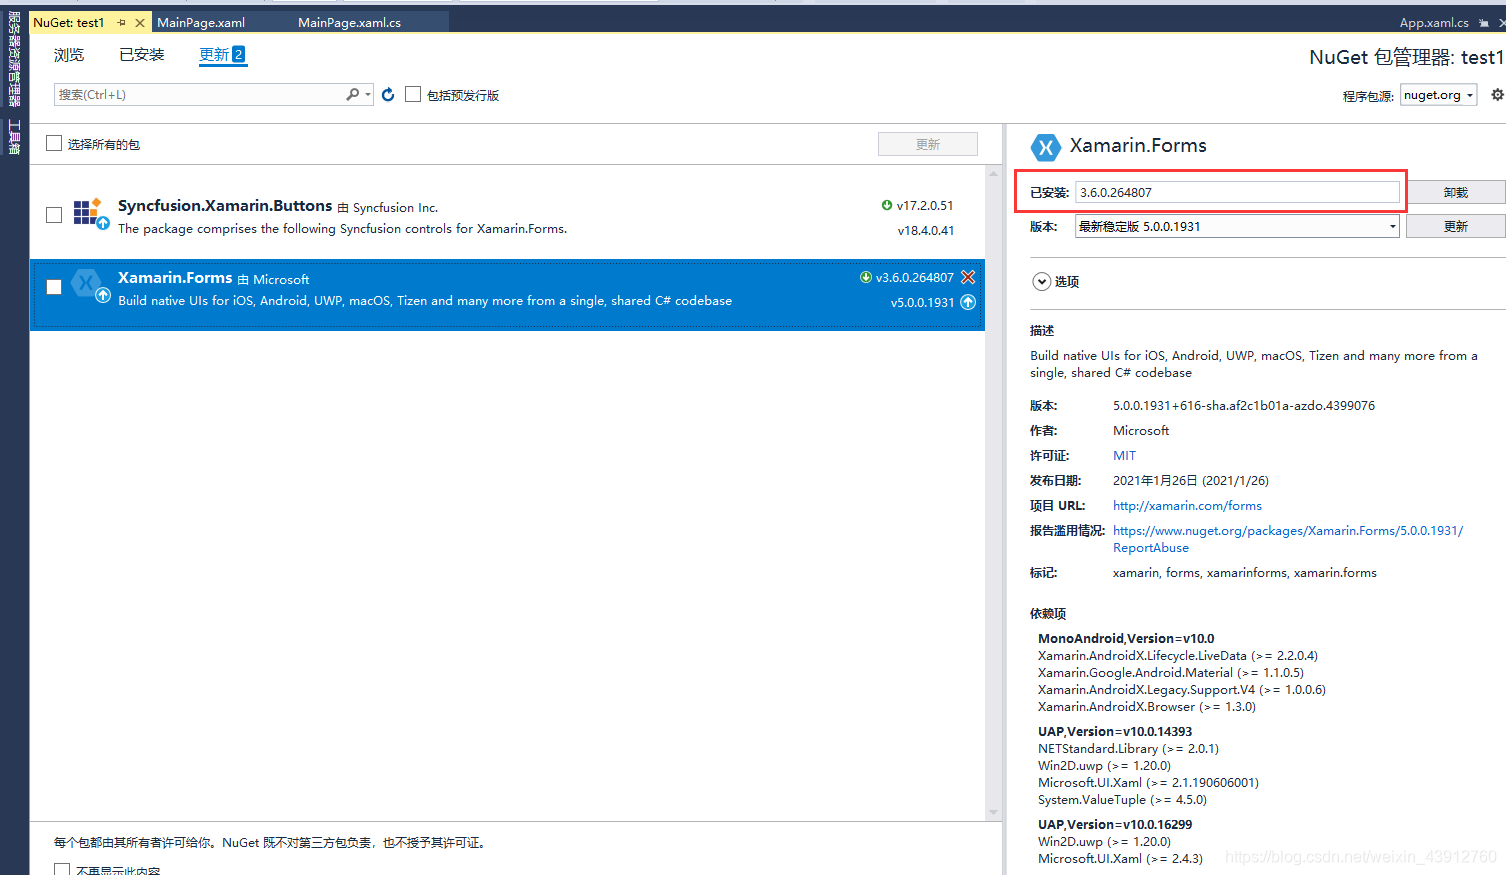Open NuGet package source settings gear

pos(1497,93)
